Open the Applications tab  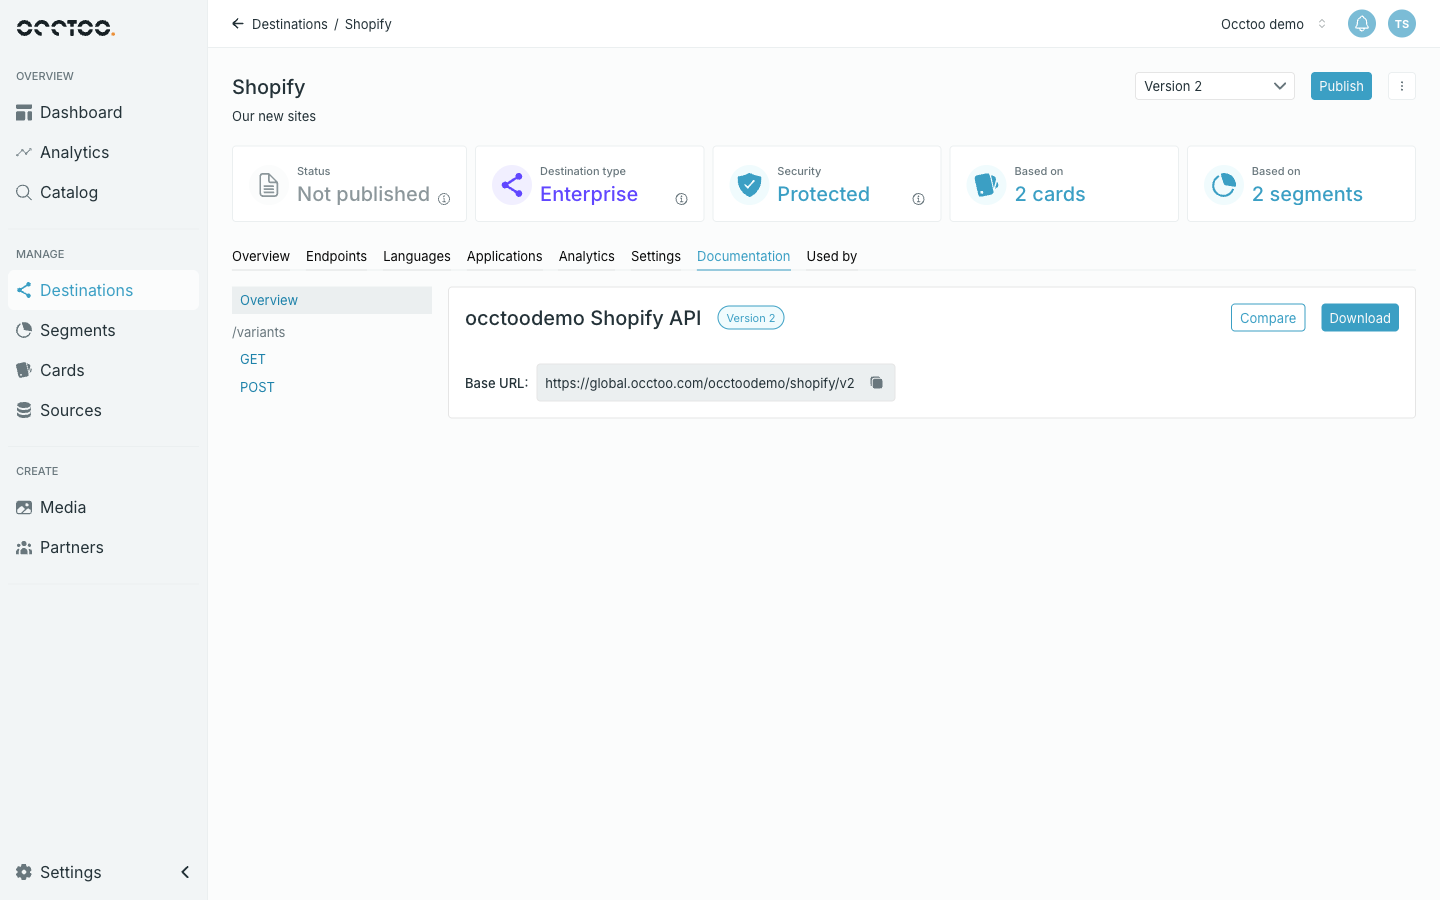(x=505, y=257)
